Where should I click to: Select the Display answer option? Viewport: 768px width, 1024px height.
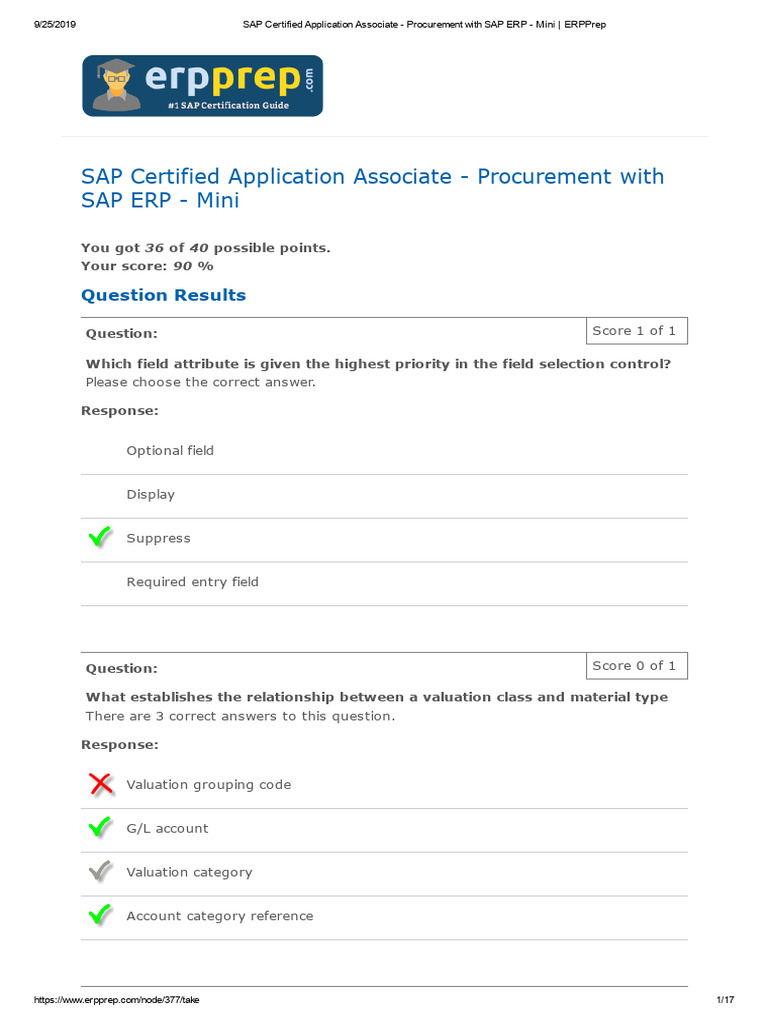pyautogui.click(x=150, y=495)
